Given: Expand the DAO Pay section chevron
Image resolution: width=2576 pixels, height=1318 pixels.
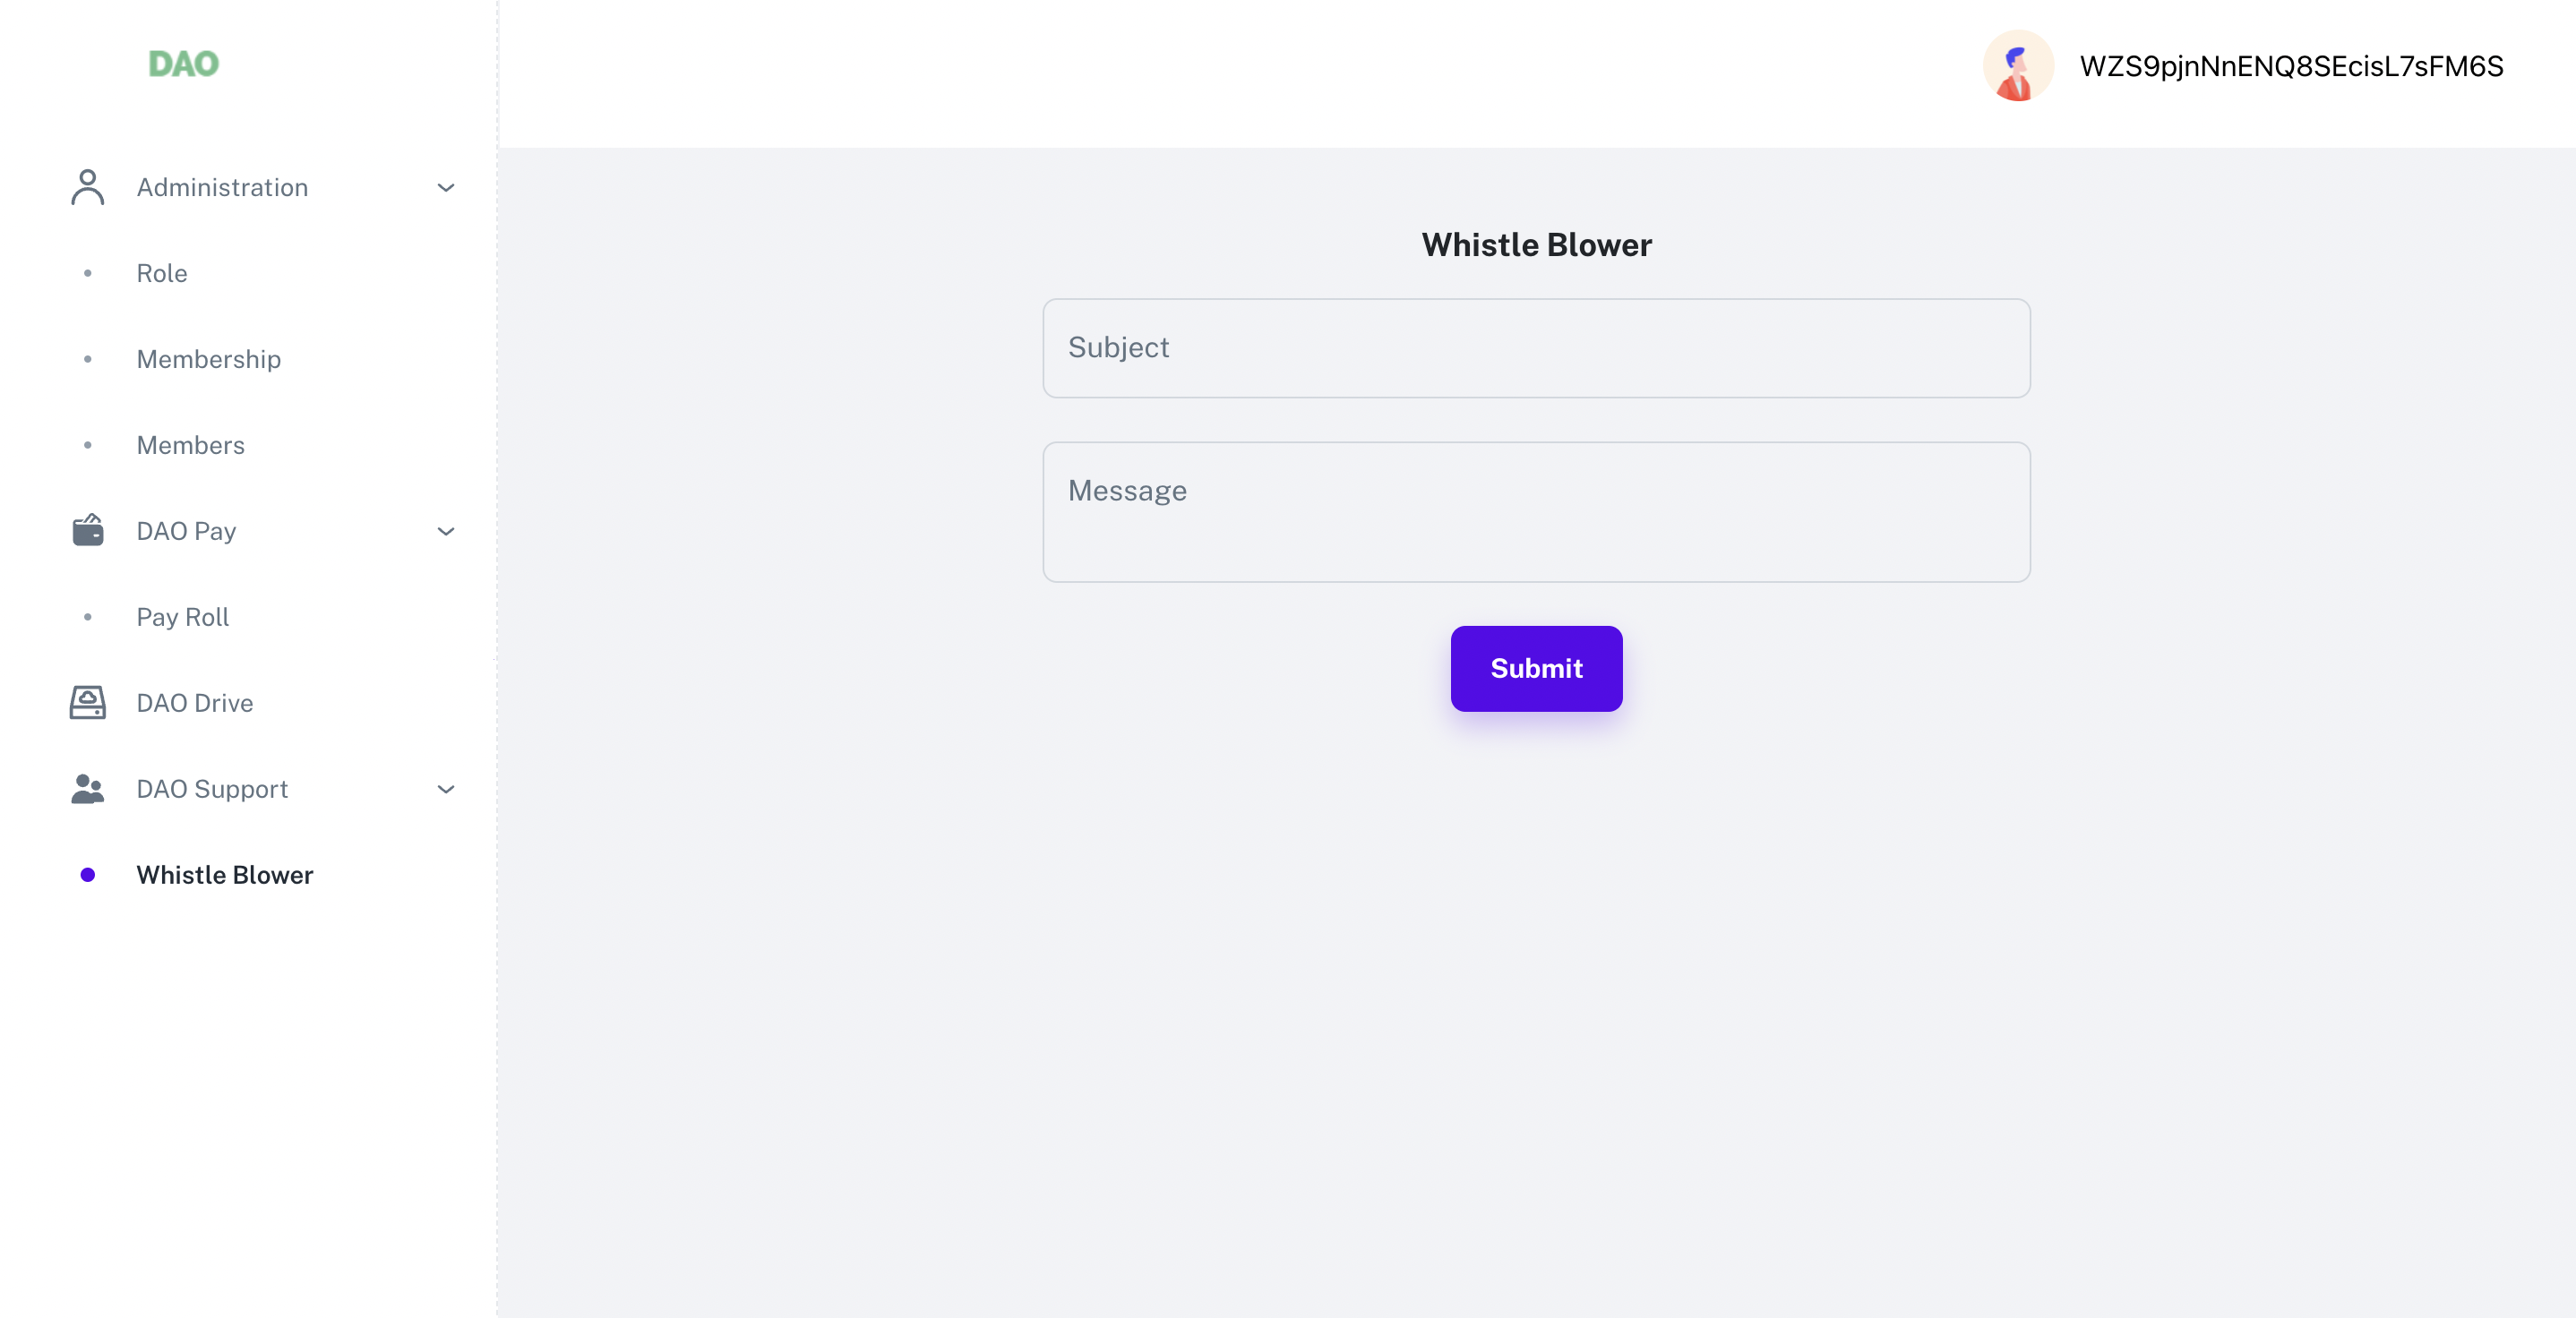Looking at the screenshot, I should point(446,532).
